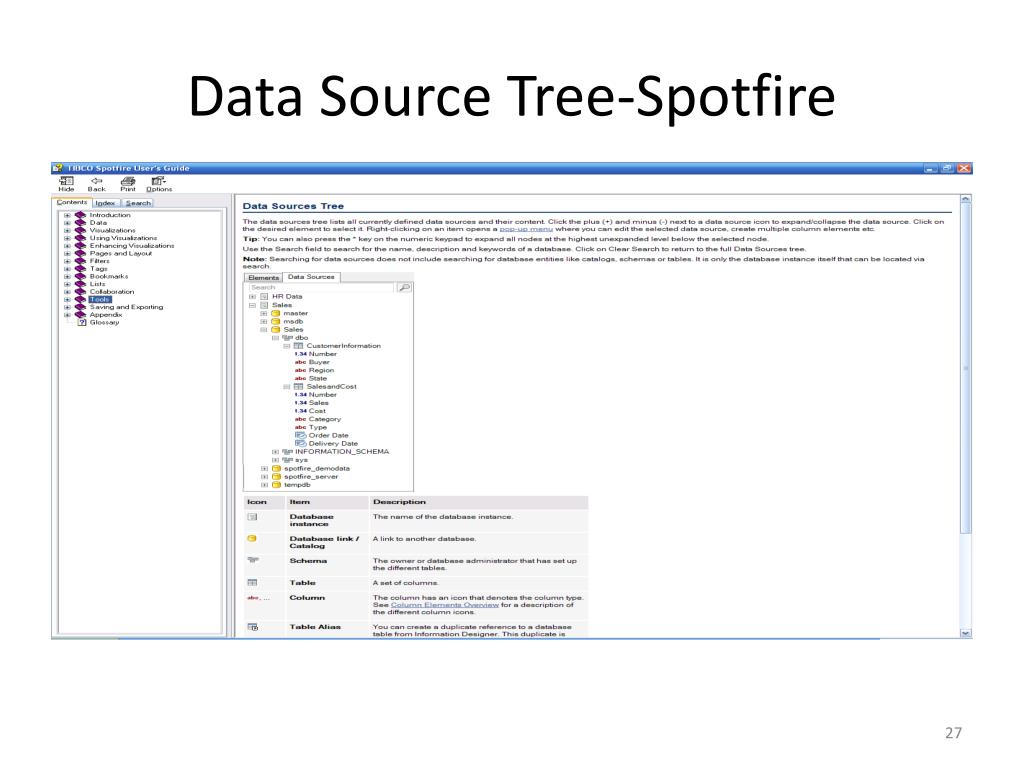Follow the pop-up menu link

[x=526, y=229]
